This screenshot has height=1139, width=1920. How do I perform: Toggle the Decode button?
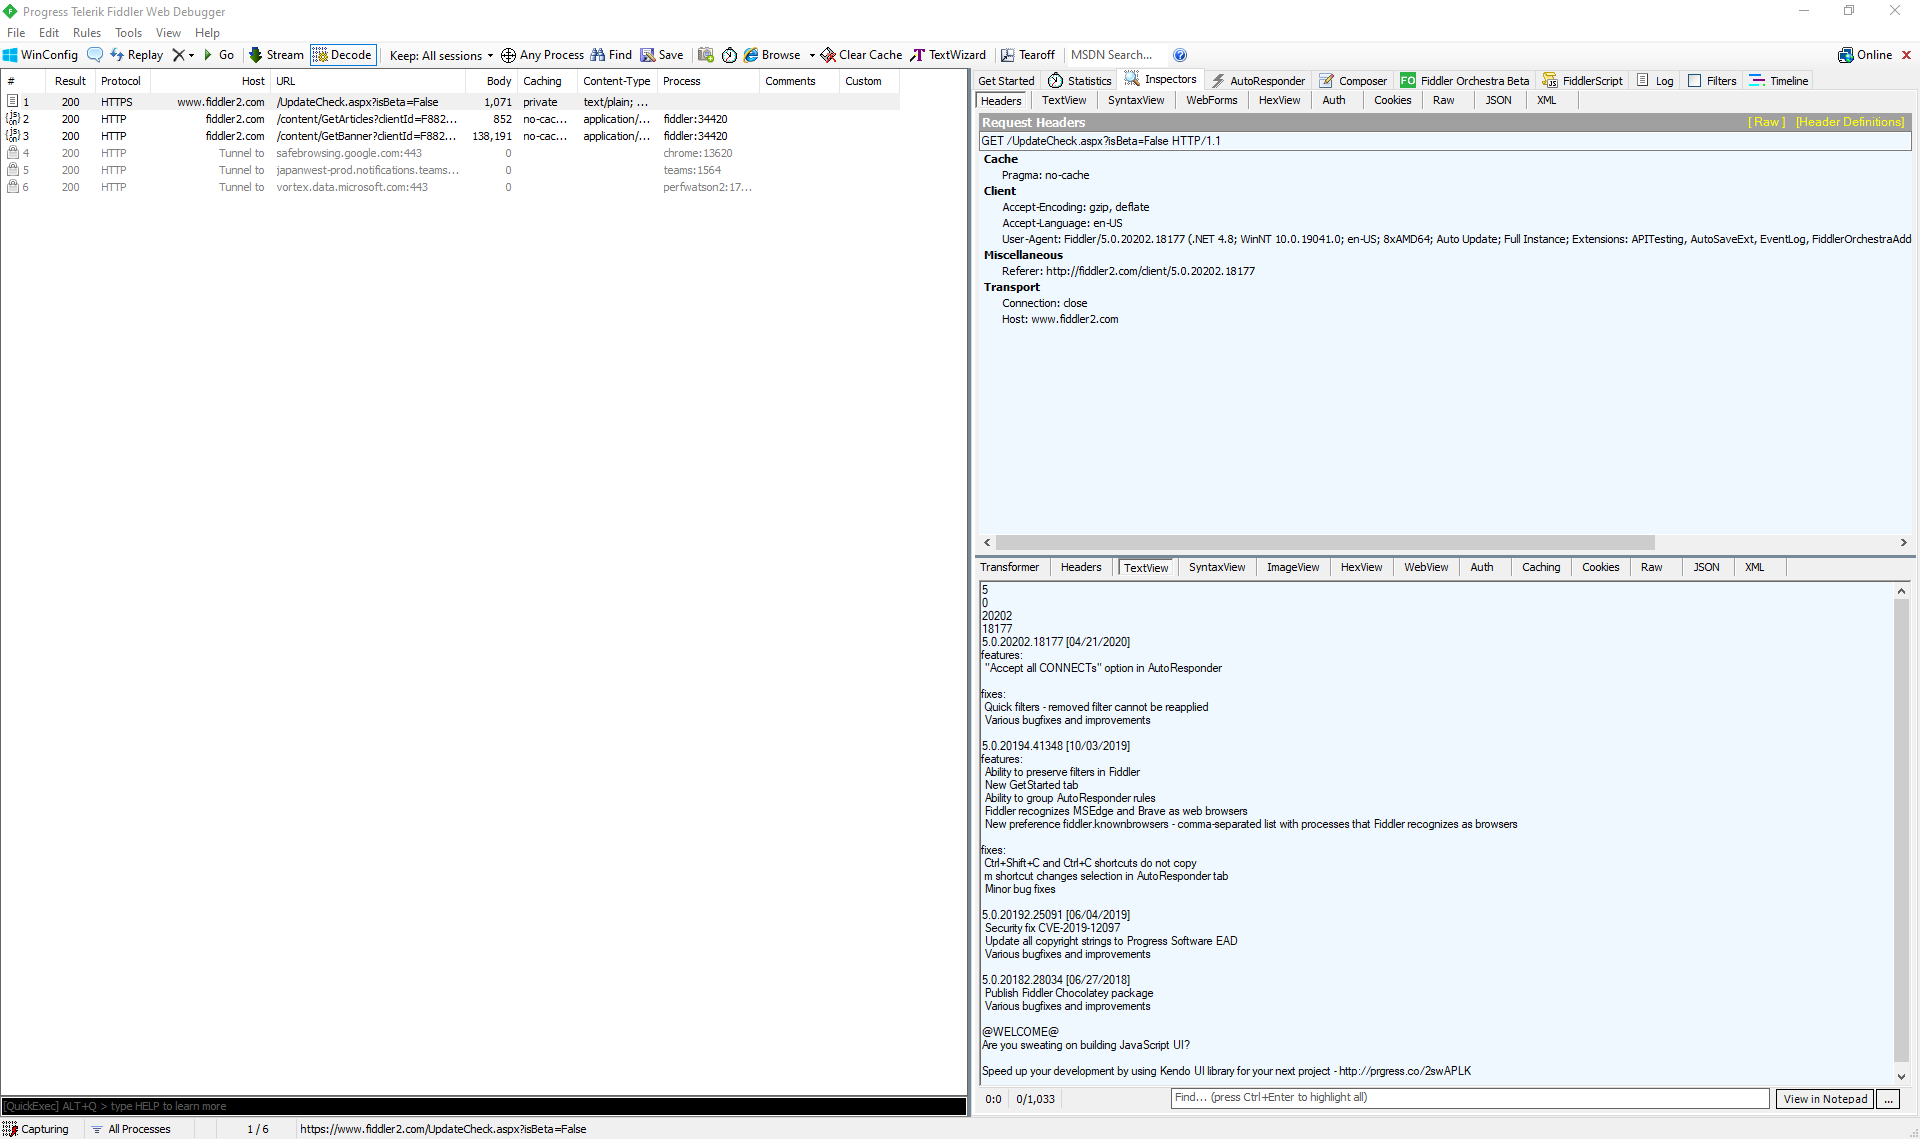[x=343, y=55]
